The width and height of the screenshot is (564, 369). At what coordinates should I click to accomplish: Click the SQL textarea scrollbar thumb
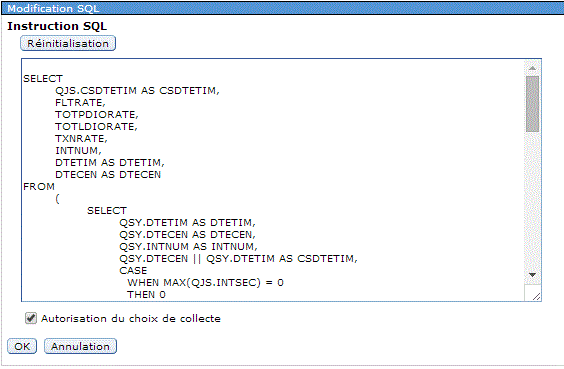532,104
